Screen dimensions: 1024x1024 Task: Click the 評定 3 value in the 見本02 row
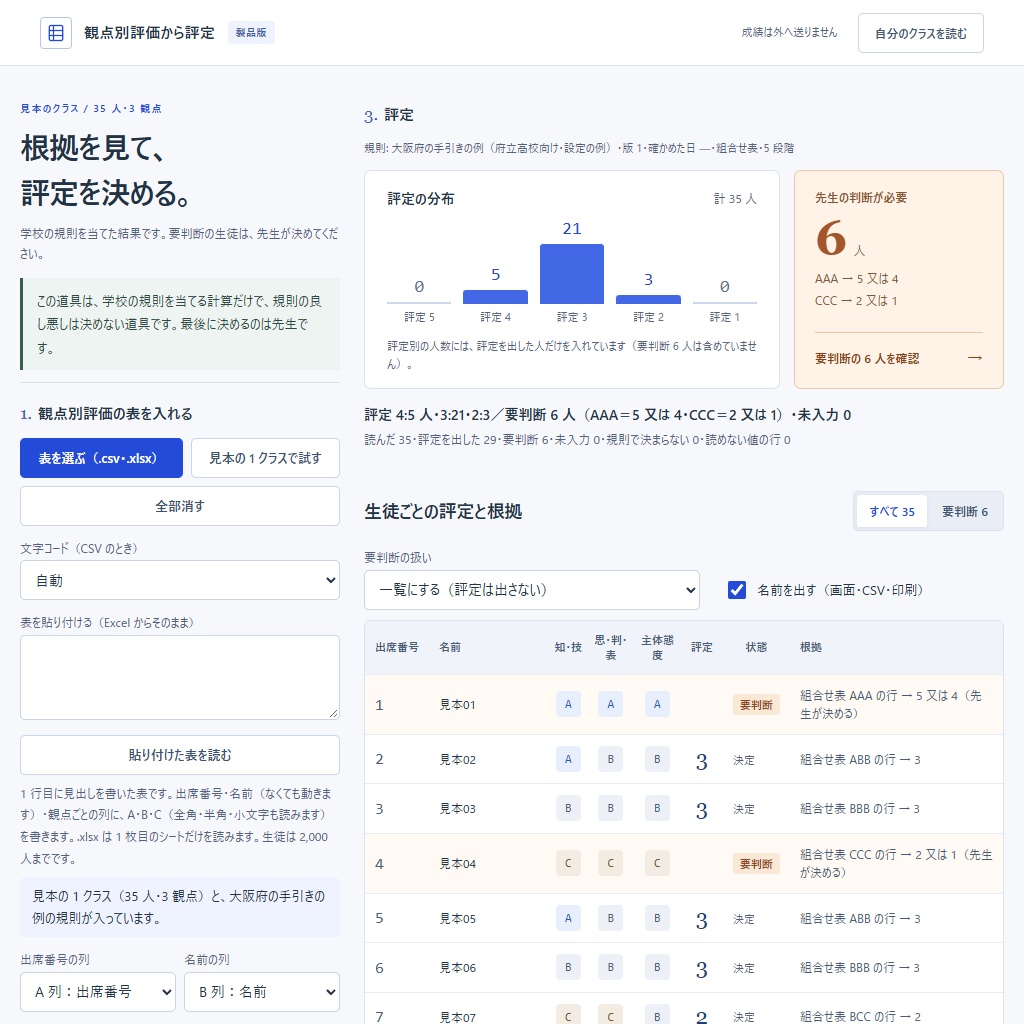pyautogui.click(x=701, y=761)
